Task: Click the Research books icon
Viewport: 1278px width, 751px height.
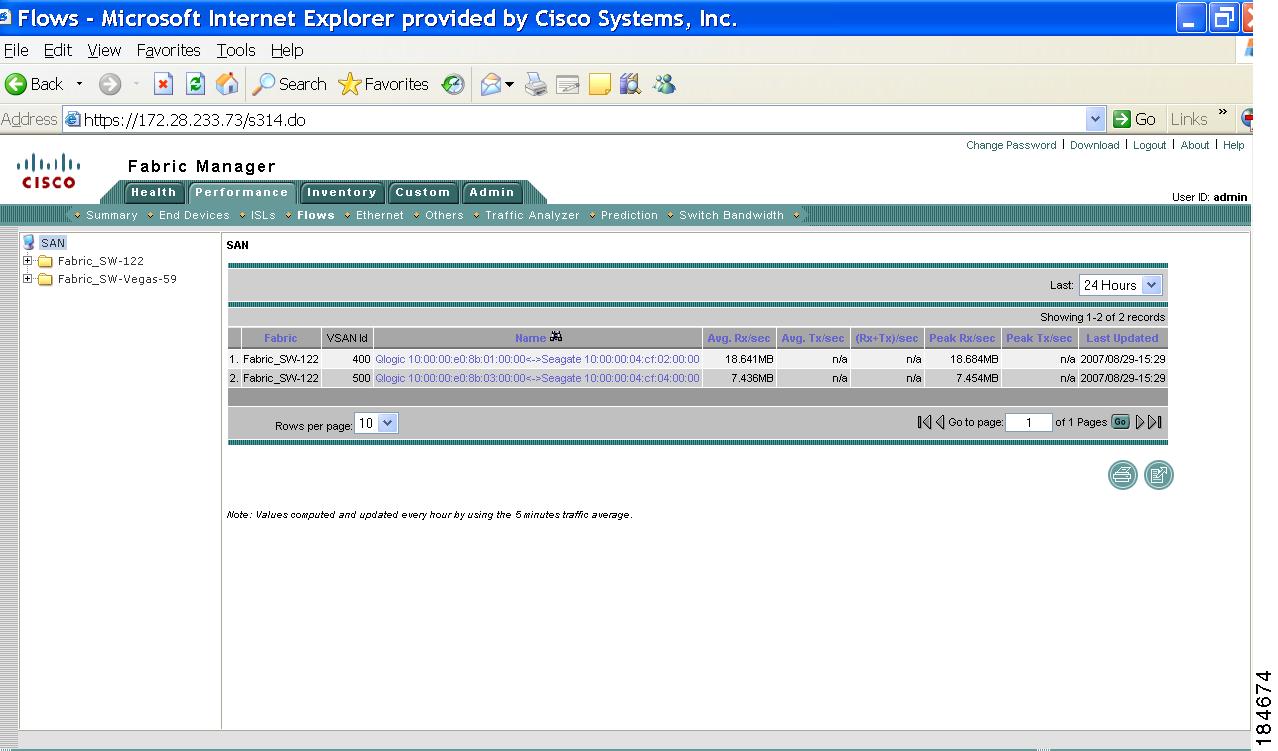Action: pos(630,85)
